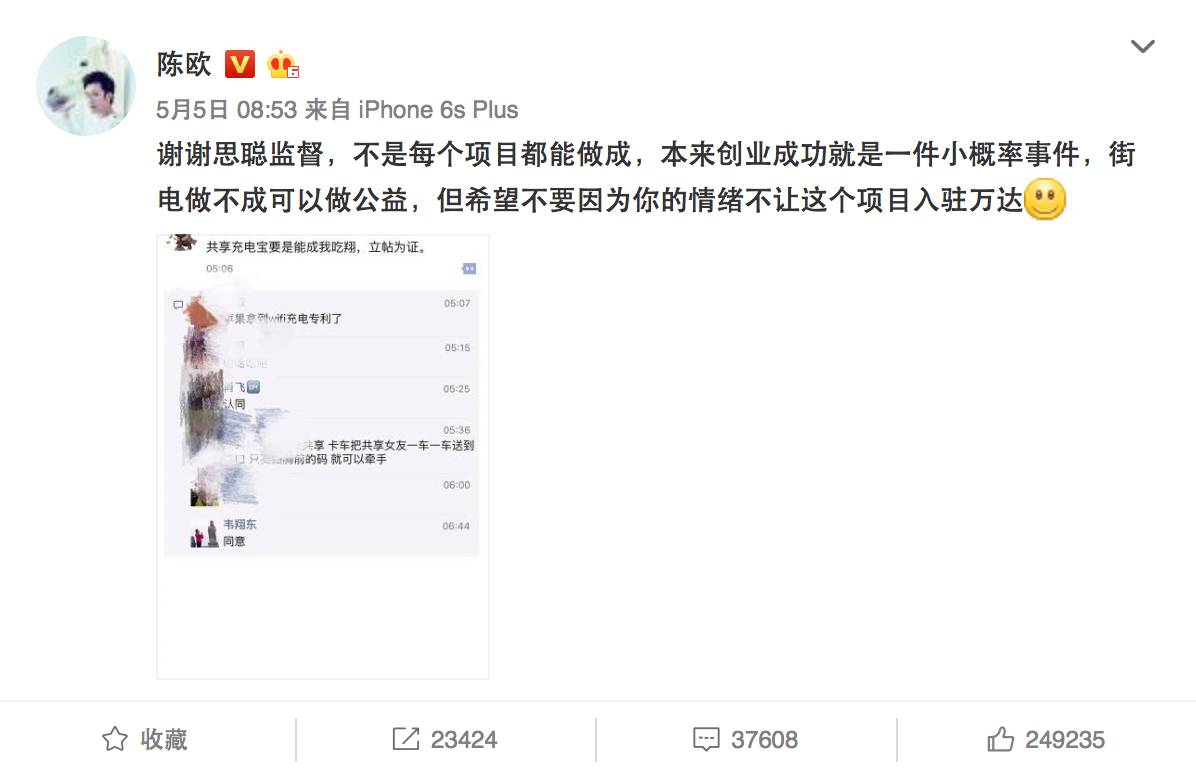The height and width of the screenshot is (774, 1196).
Task: Click the thumbs-up like icon
Action: click(x=1001, y=739)
